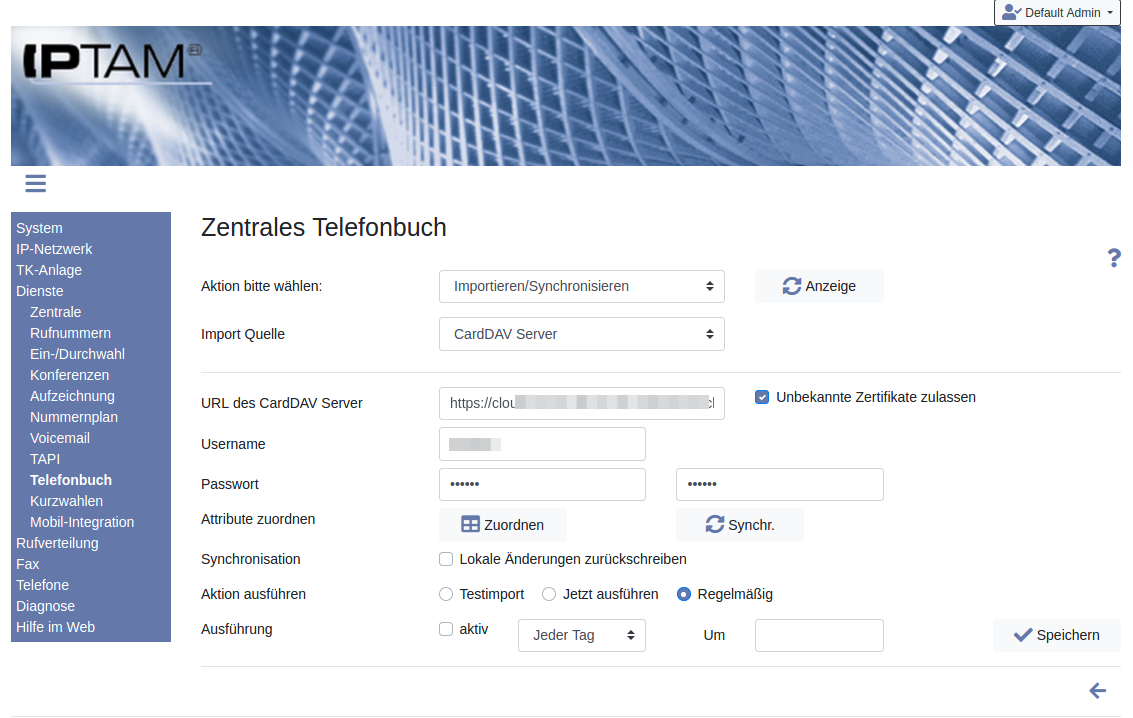Choose the Jetzt ausführen radio option
The height and width of the screenshot is (718, 1133).
[549, 594]
